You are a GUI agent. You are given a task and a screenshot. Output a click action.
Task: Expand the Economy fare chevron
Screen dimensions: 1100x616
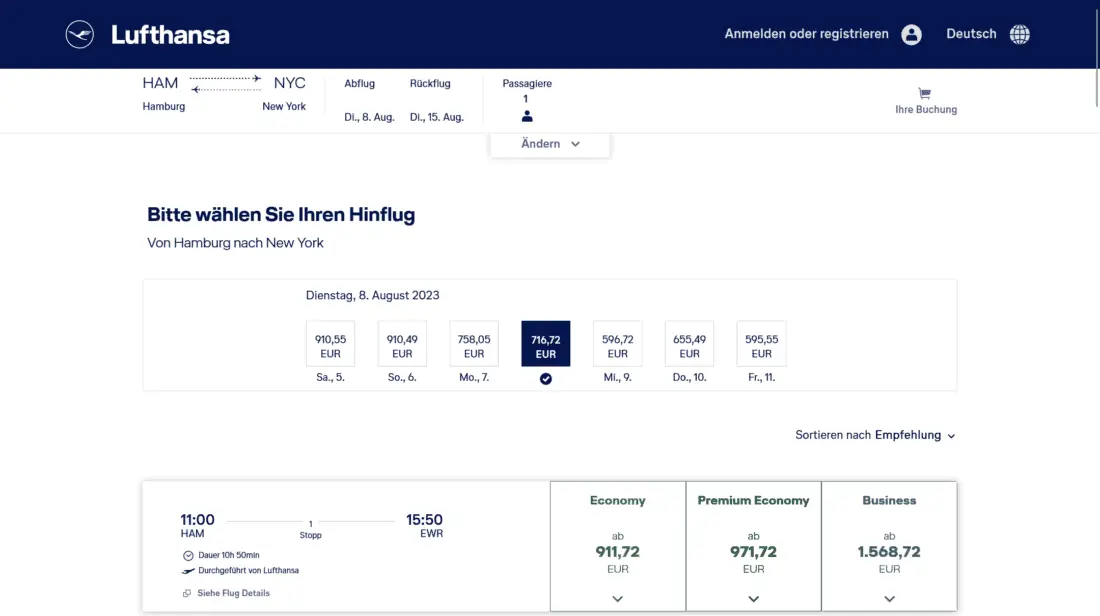[x=617, y=598]
